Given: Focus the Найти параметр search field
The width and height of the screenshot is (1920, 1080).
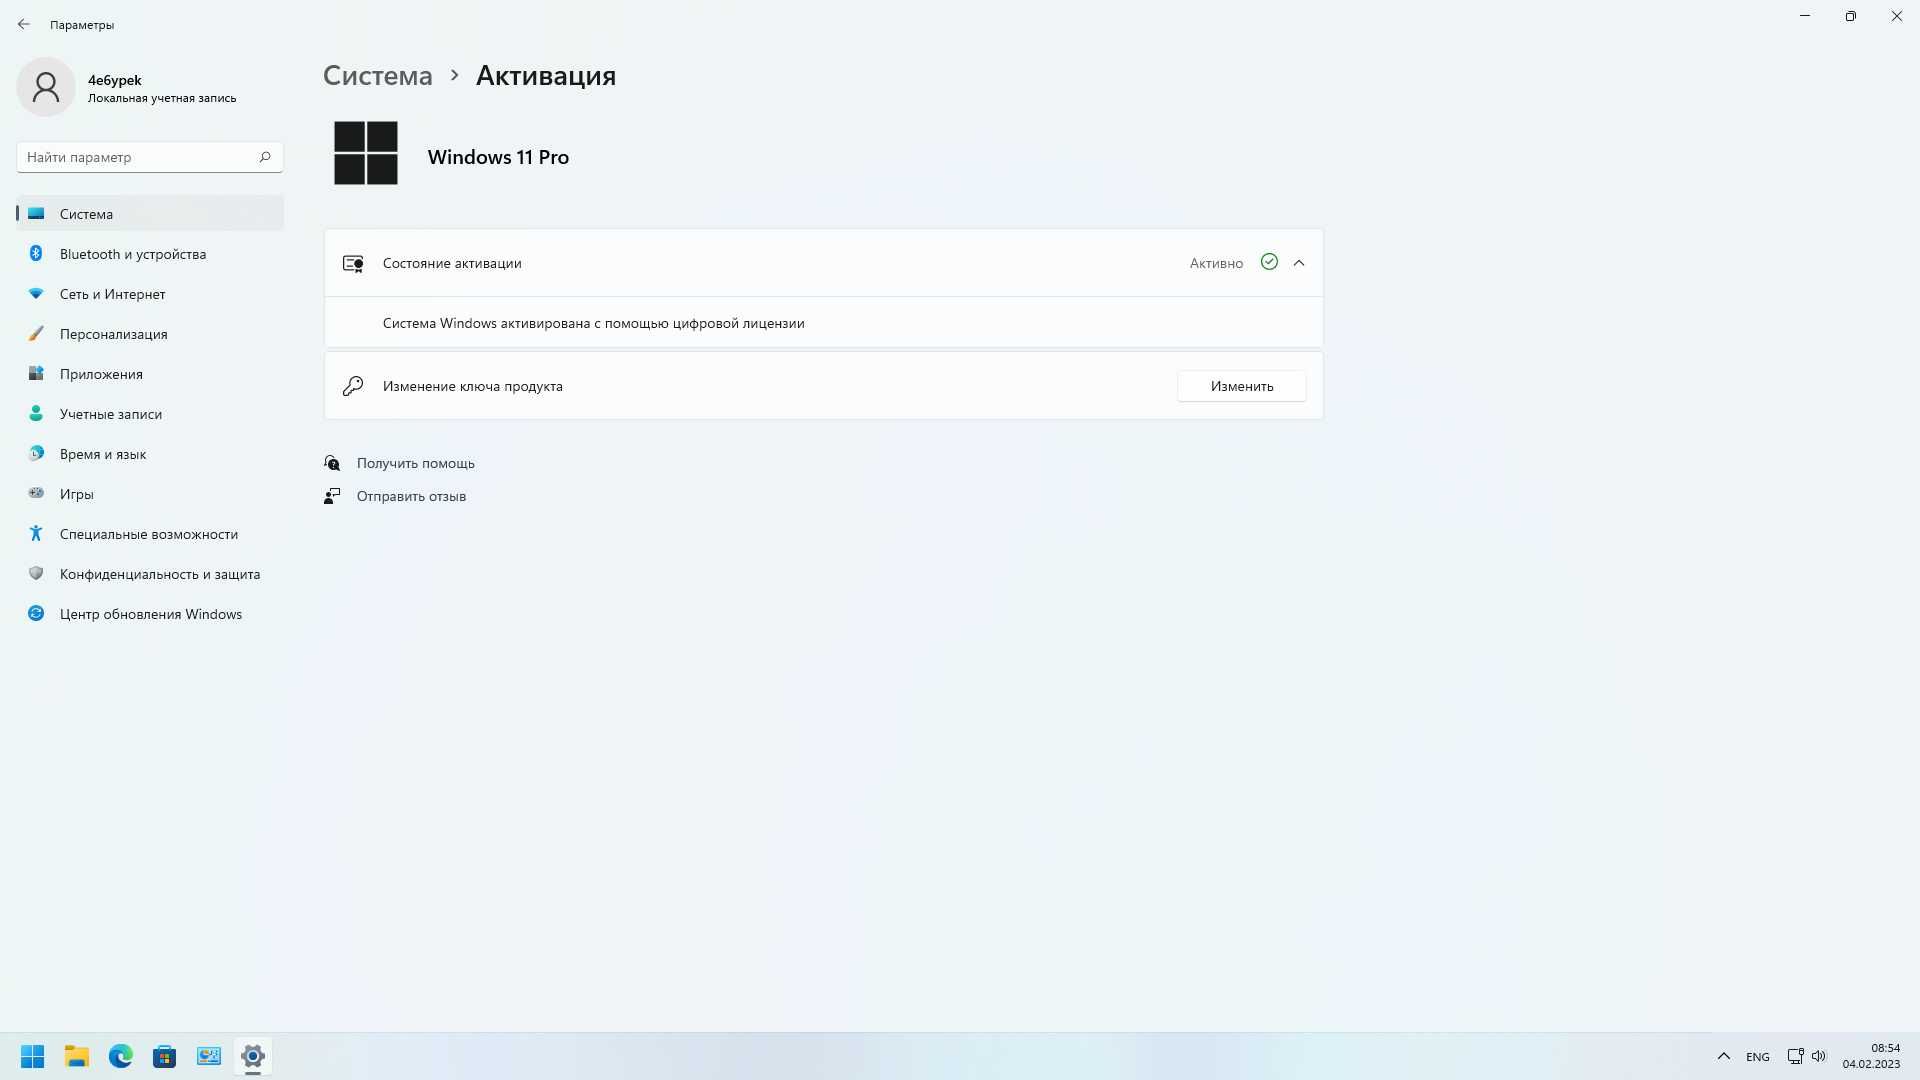Looking at the screenshot, I should (150, 157).
